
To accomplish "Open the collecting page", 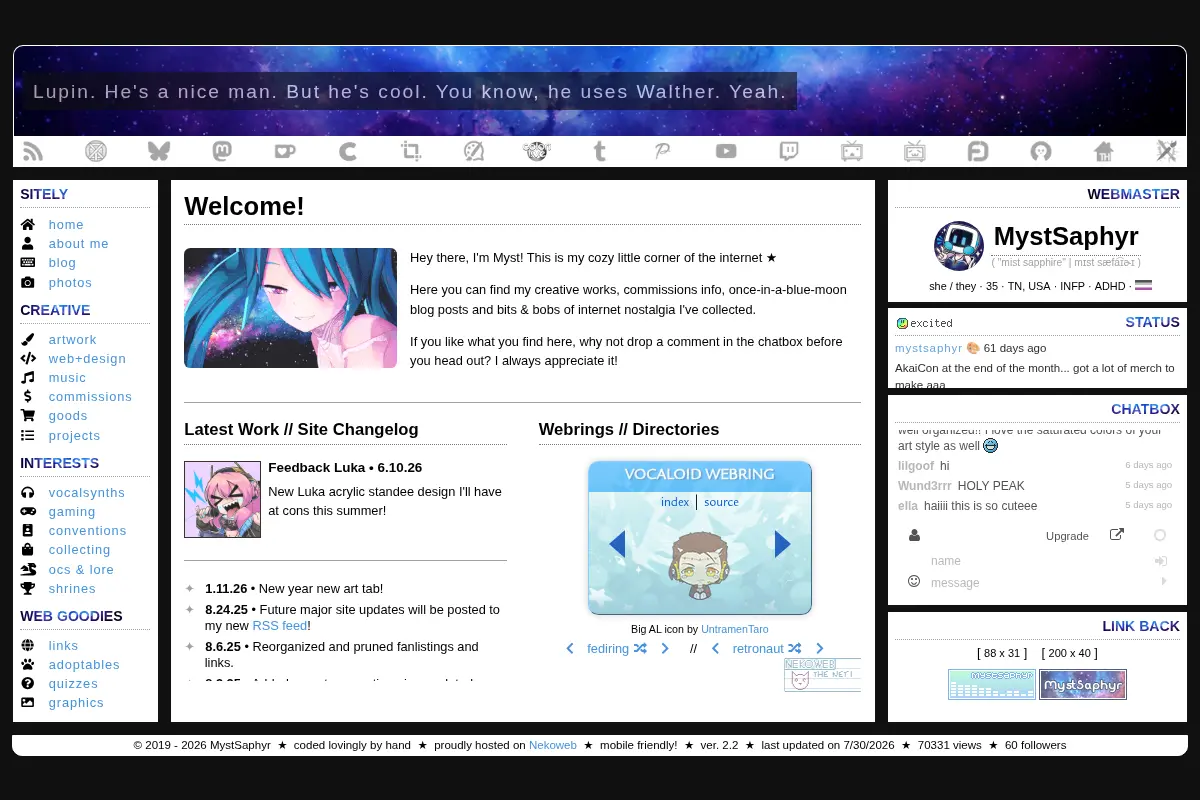I will (x=79, y=550).
